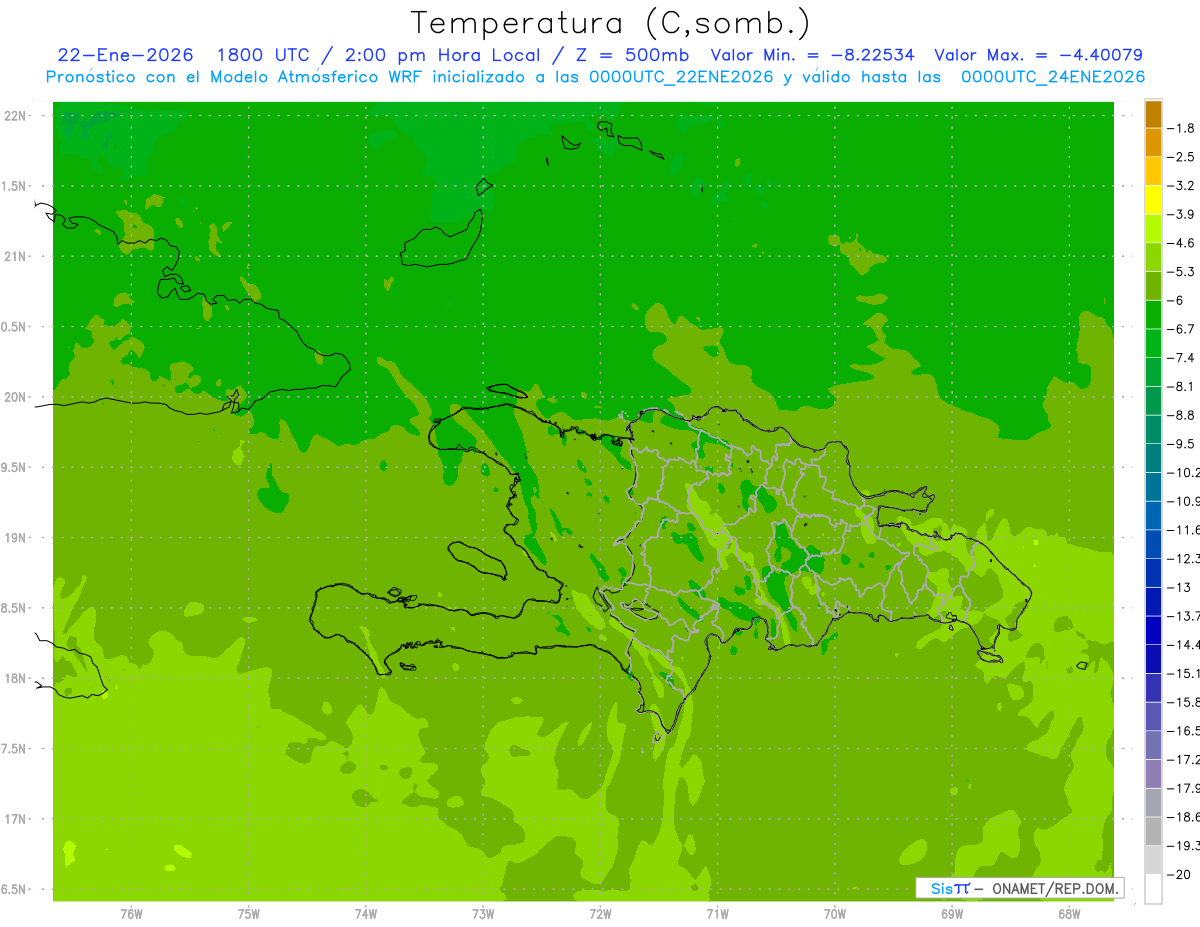Click the "-2.5" colorbar value
This screenshot has height=927, width=1200.
1182,157
